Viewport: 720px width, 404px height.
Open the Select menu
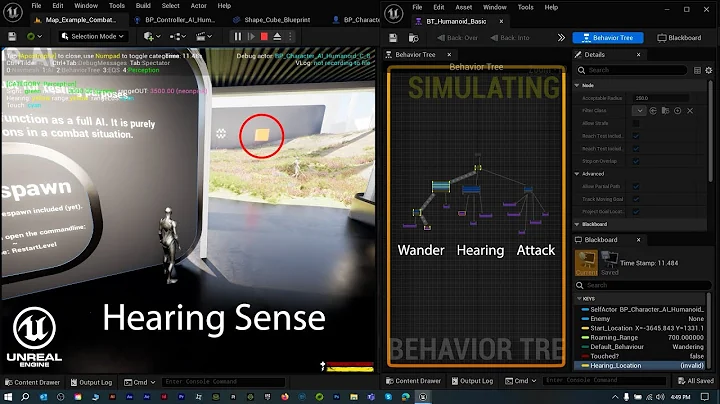170,6
